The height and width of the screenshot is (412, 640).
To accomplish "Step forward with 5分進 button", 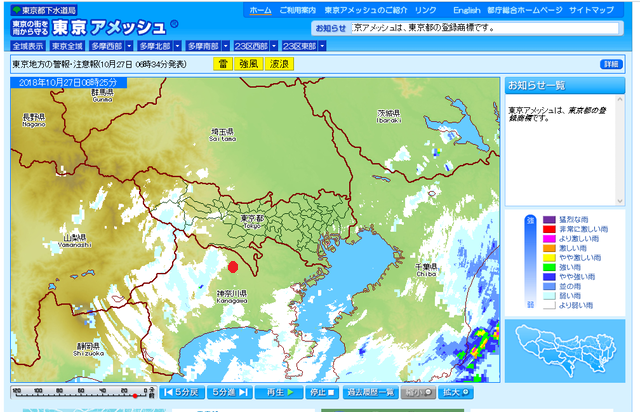I will click(x=230, y=392).
